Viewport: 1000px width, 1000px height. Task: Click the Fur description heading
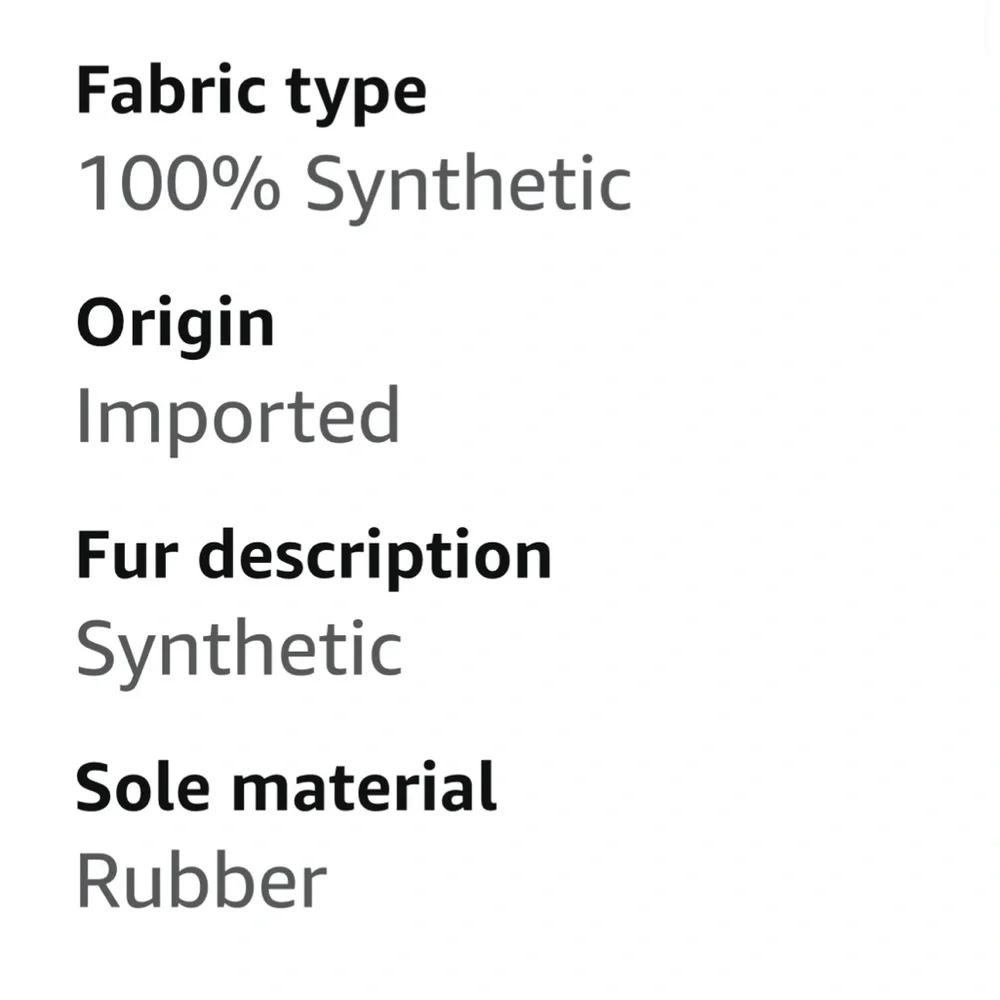point(313,556)
